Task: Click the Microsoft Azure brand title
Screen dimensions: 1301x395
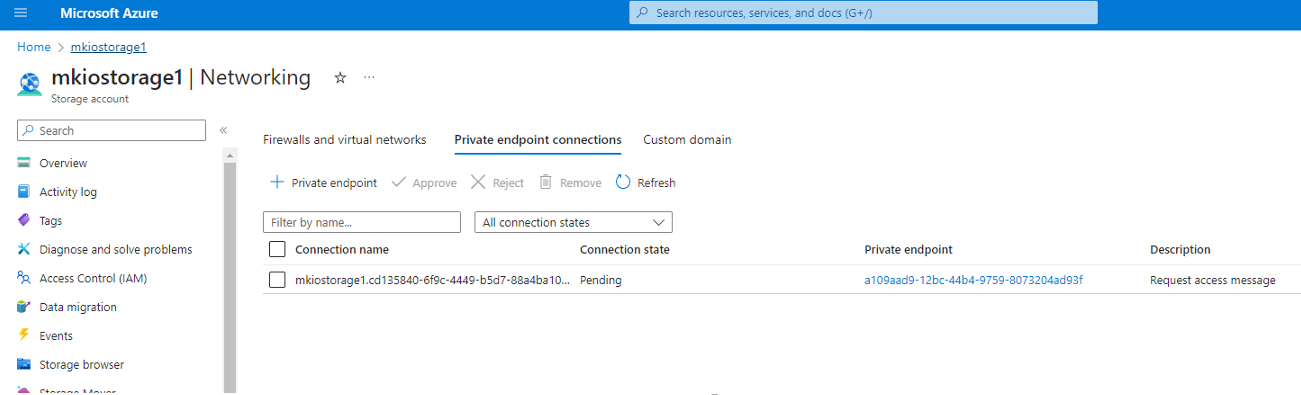Action: click(109, 13)
